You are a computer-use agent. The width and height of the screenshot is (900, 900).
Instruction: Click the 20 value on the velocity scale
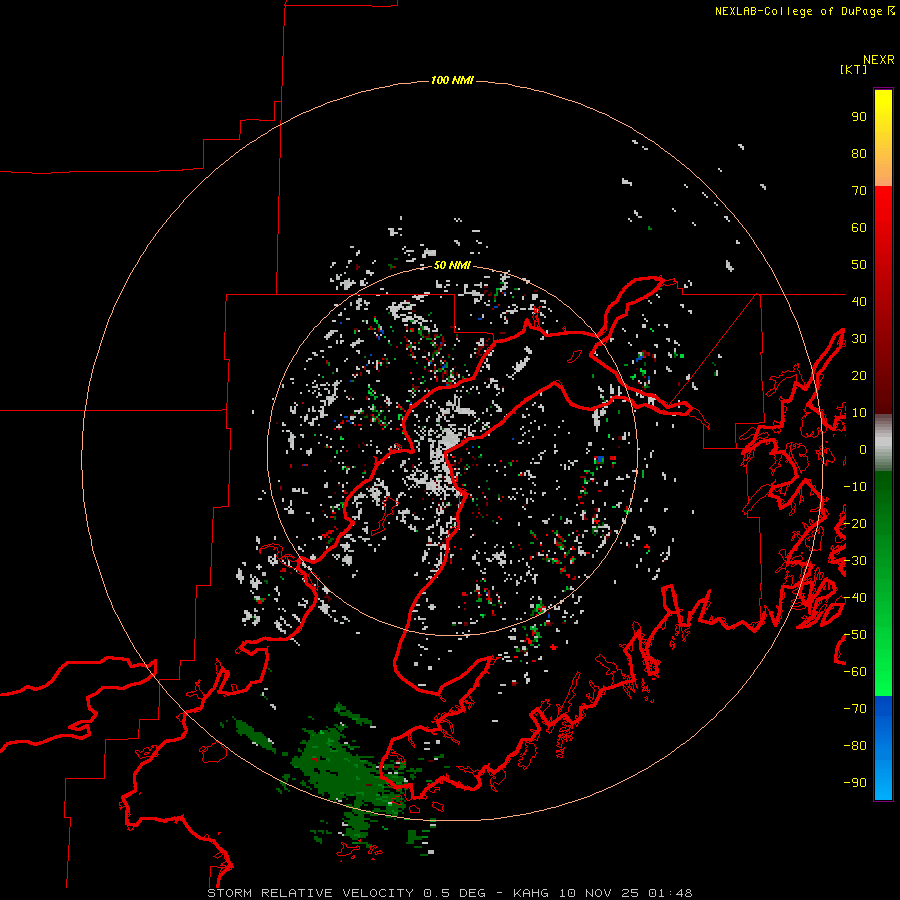tap(859, 376)
